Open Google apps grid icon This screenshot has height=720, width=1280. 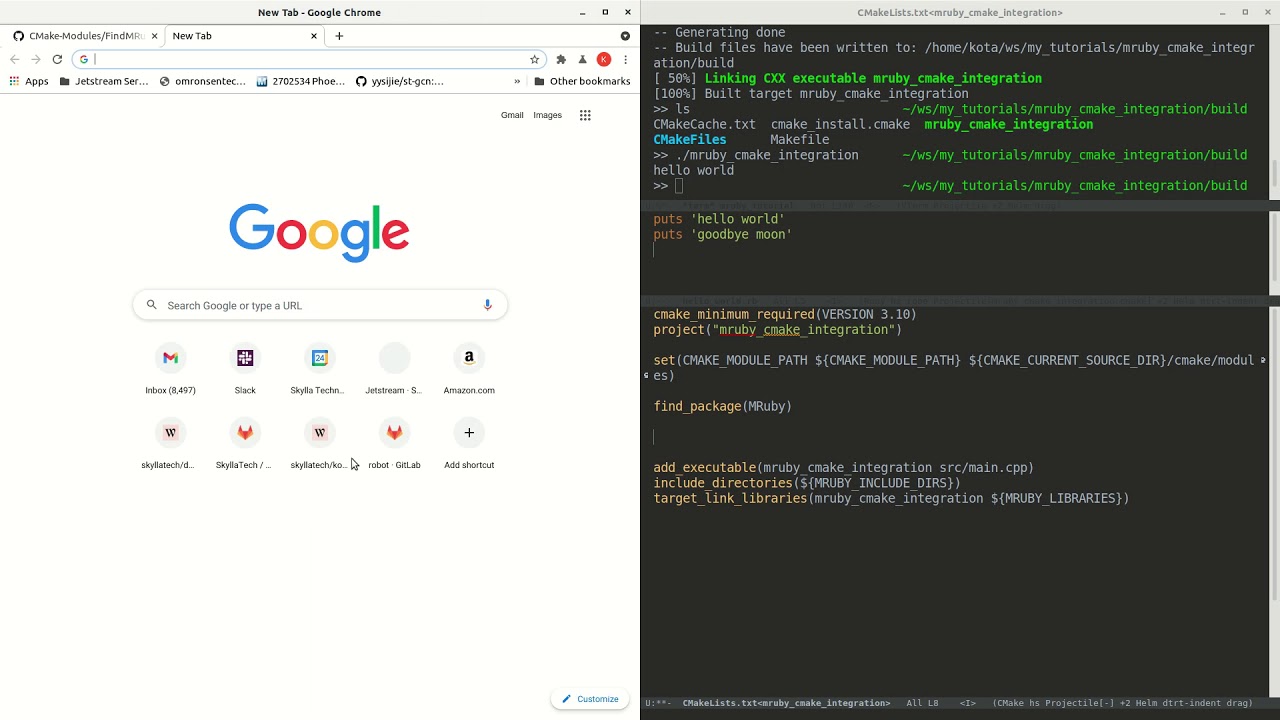click(x=585, y=115)
